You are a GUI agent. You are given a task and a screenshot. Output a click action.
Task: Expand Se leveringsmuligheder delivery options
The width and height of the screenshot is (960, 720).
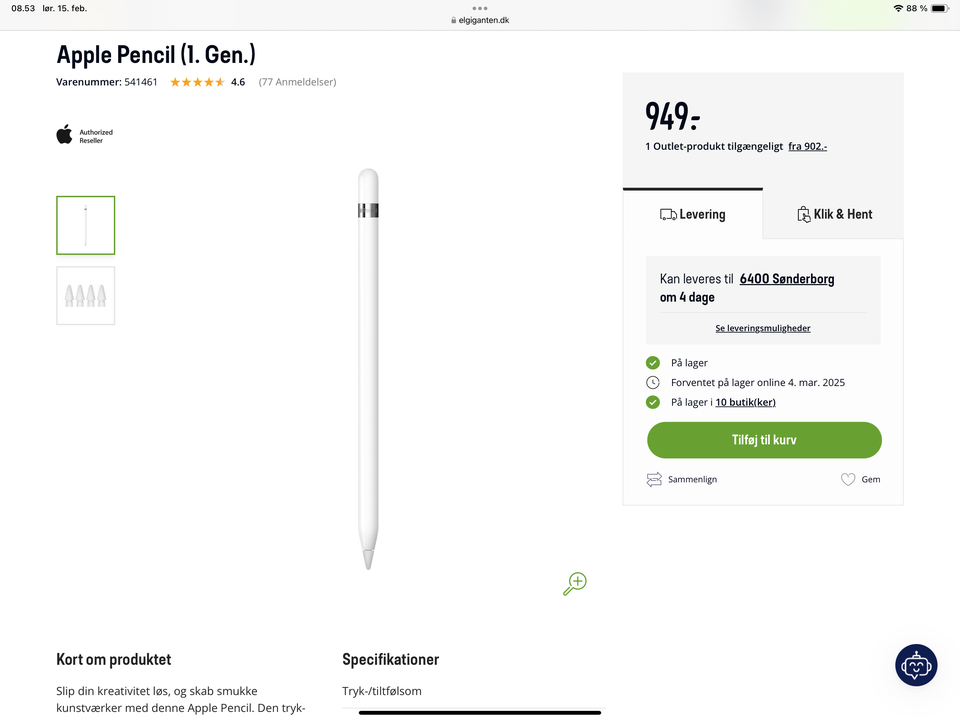(x=763, y=328)
